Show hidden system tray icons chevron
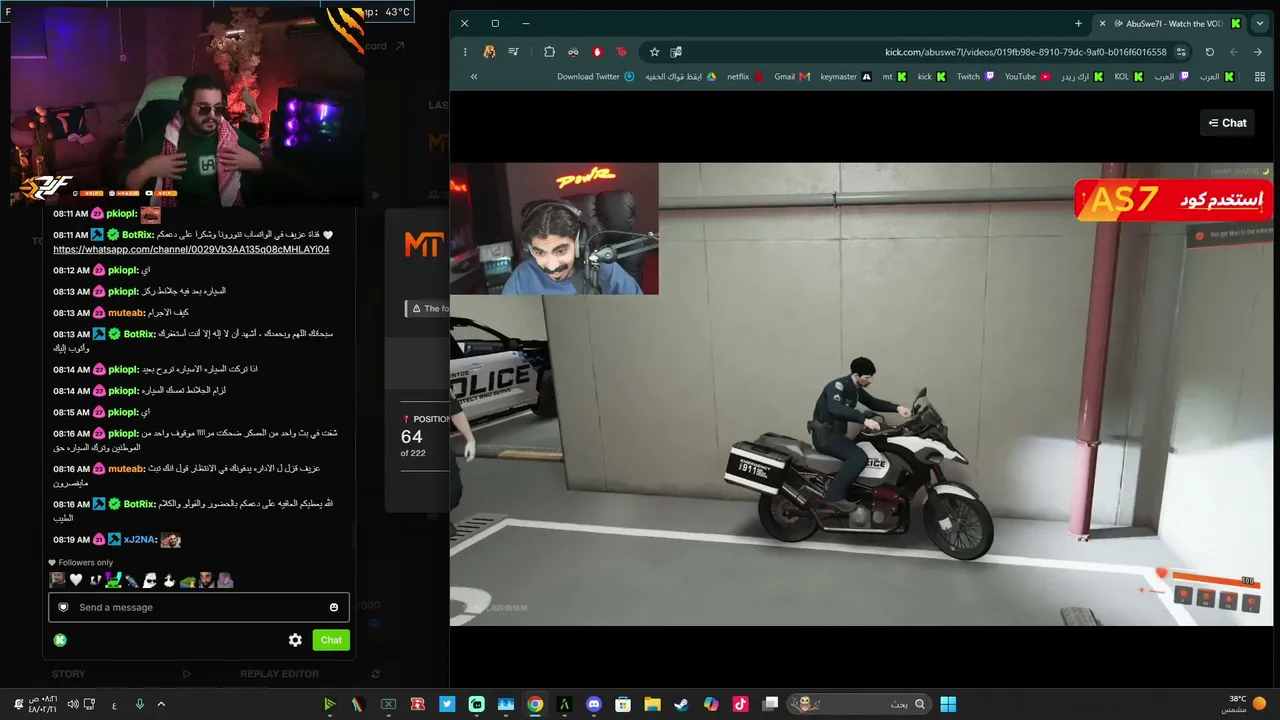The height and width of the screenshot is (720, 1280). (160, 704)
